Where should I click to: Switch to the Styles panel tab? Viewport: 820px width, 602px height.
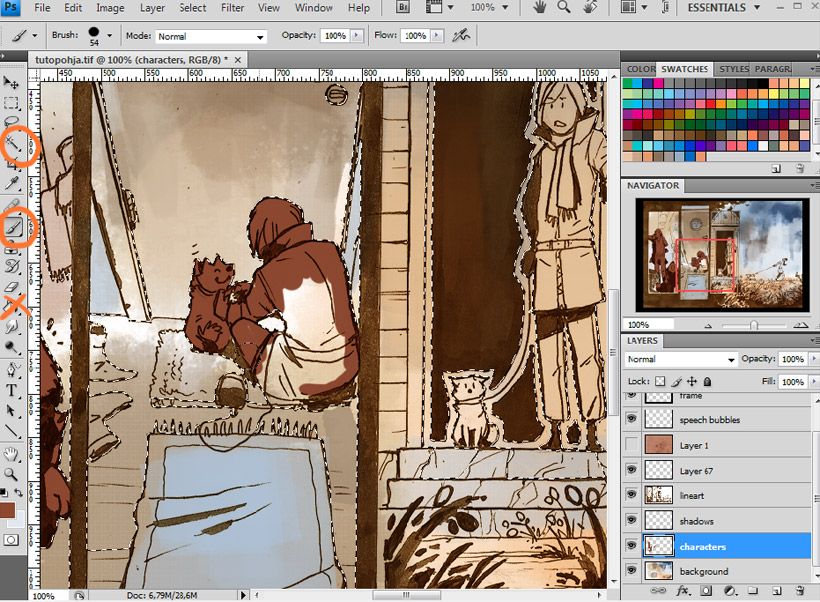733,69
